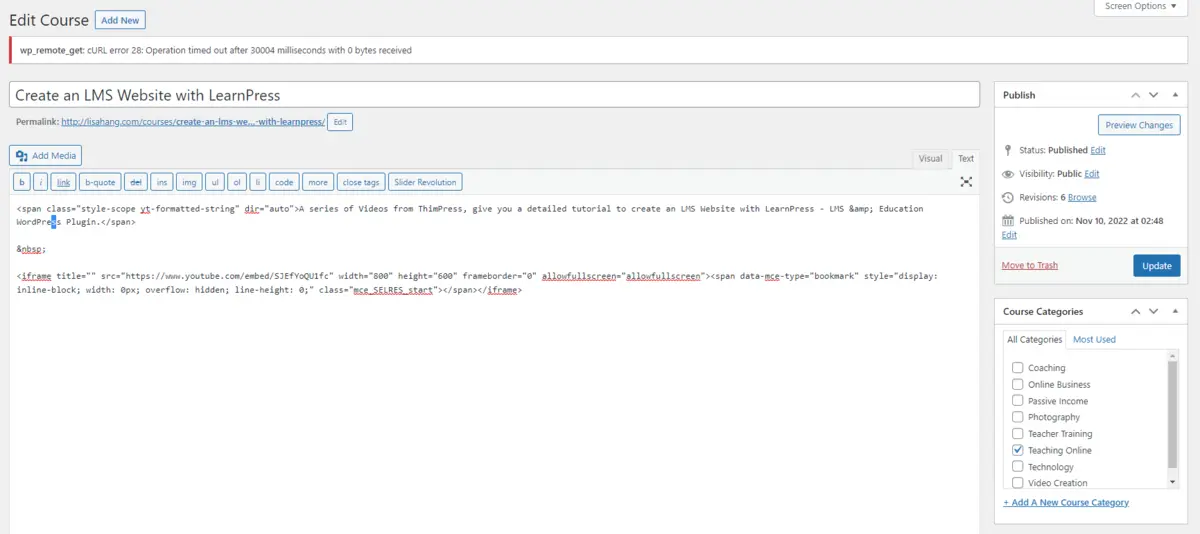Edit the Public visibility link
Image resolution: width=1200 pixels, height=534 pixels.
point(1092,174)
